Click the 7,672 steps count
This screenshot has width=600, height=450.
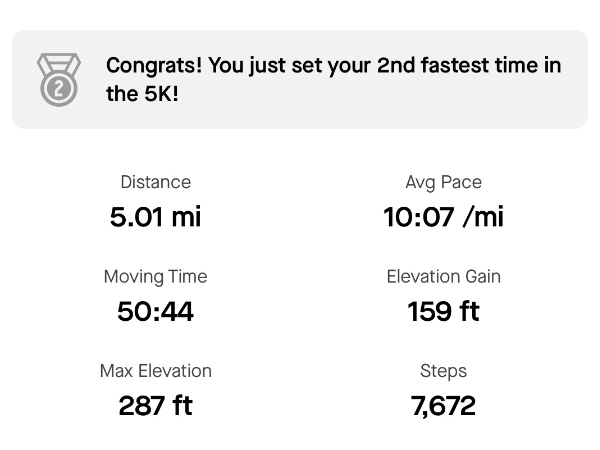tap(443, 406)
